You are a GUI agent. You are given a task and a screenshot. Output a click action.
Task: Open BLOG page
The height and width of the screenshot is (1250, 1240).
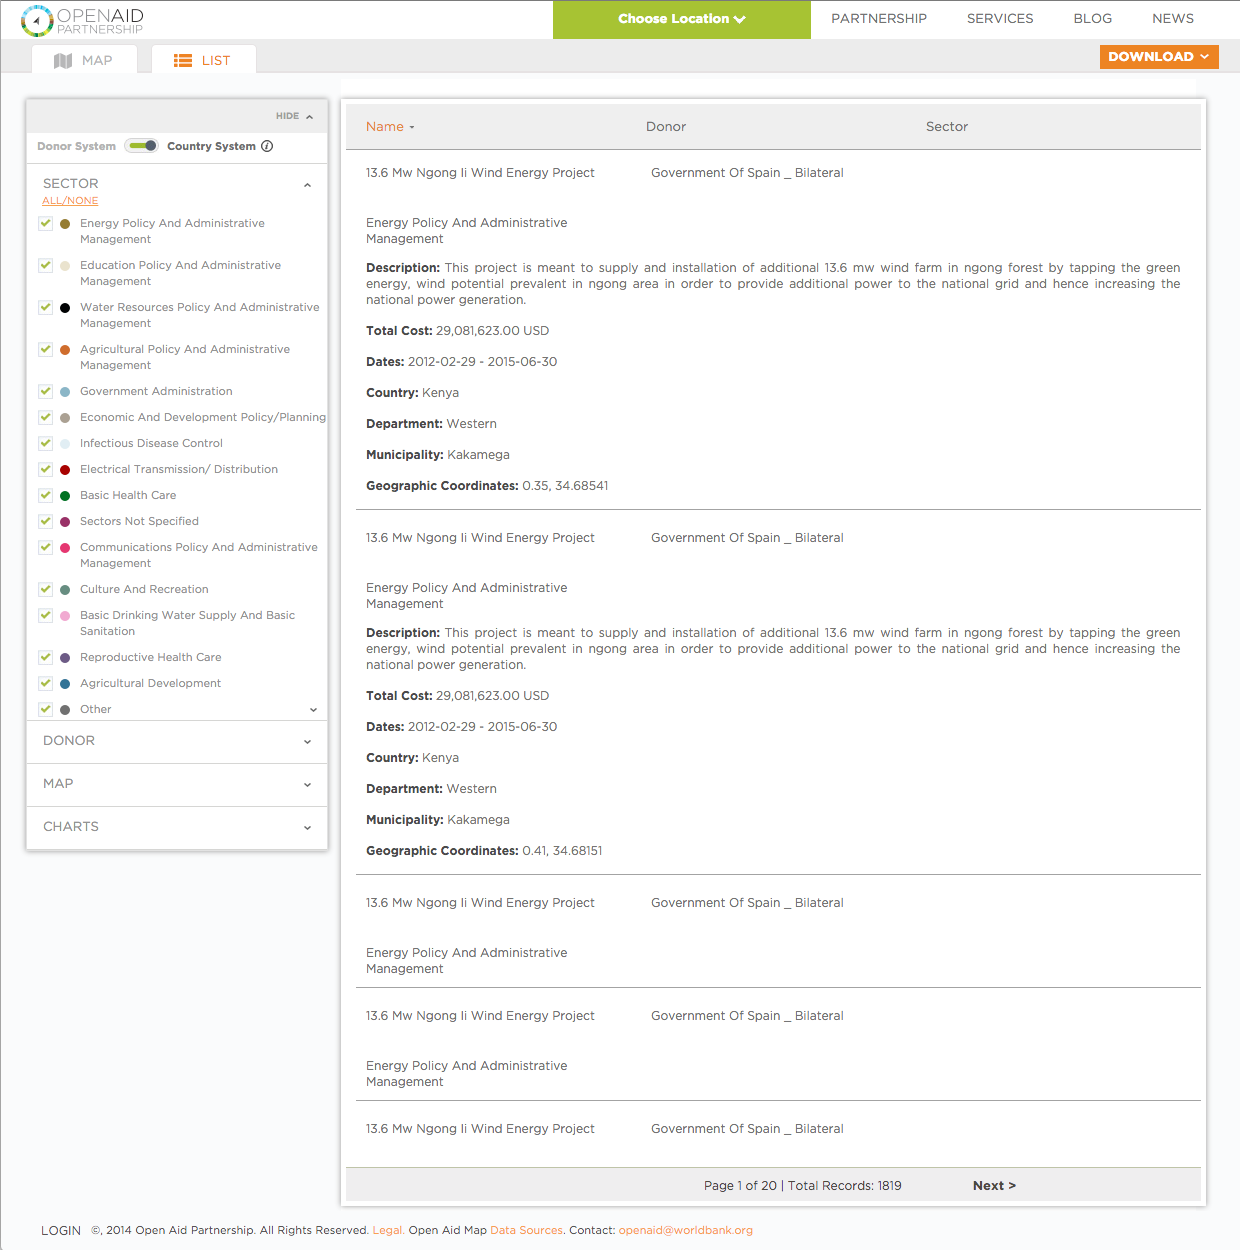click(1093, 19)
